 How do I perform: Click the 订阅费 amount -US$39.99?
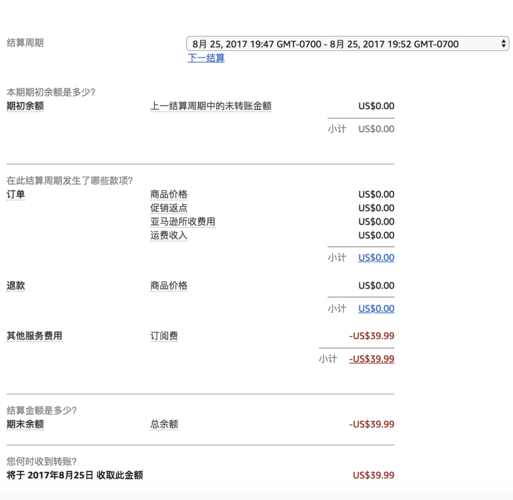point(372,336)
